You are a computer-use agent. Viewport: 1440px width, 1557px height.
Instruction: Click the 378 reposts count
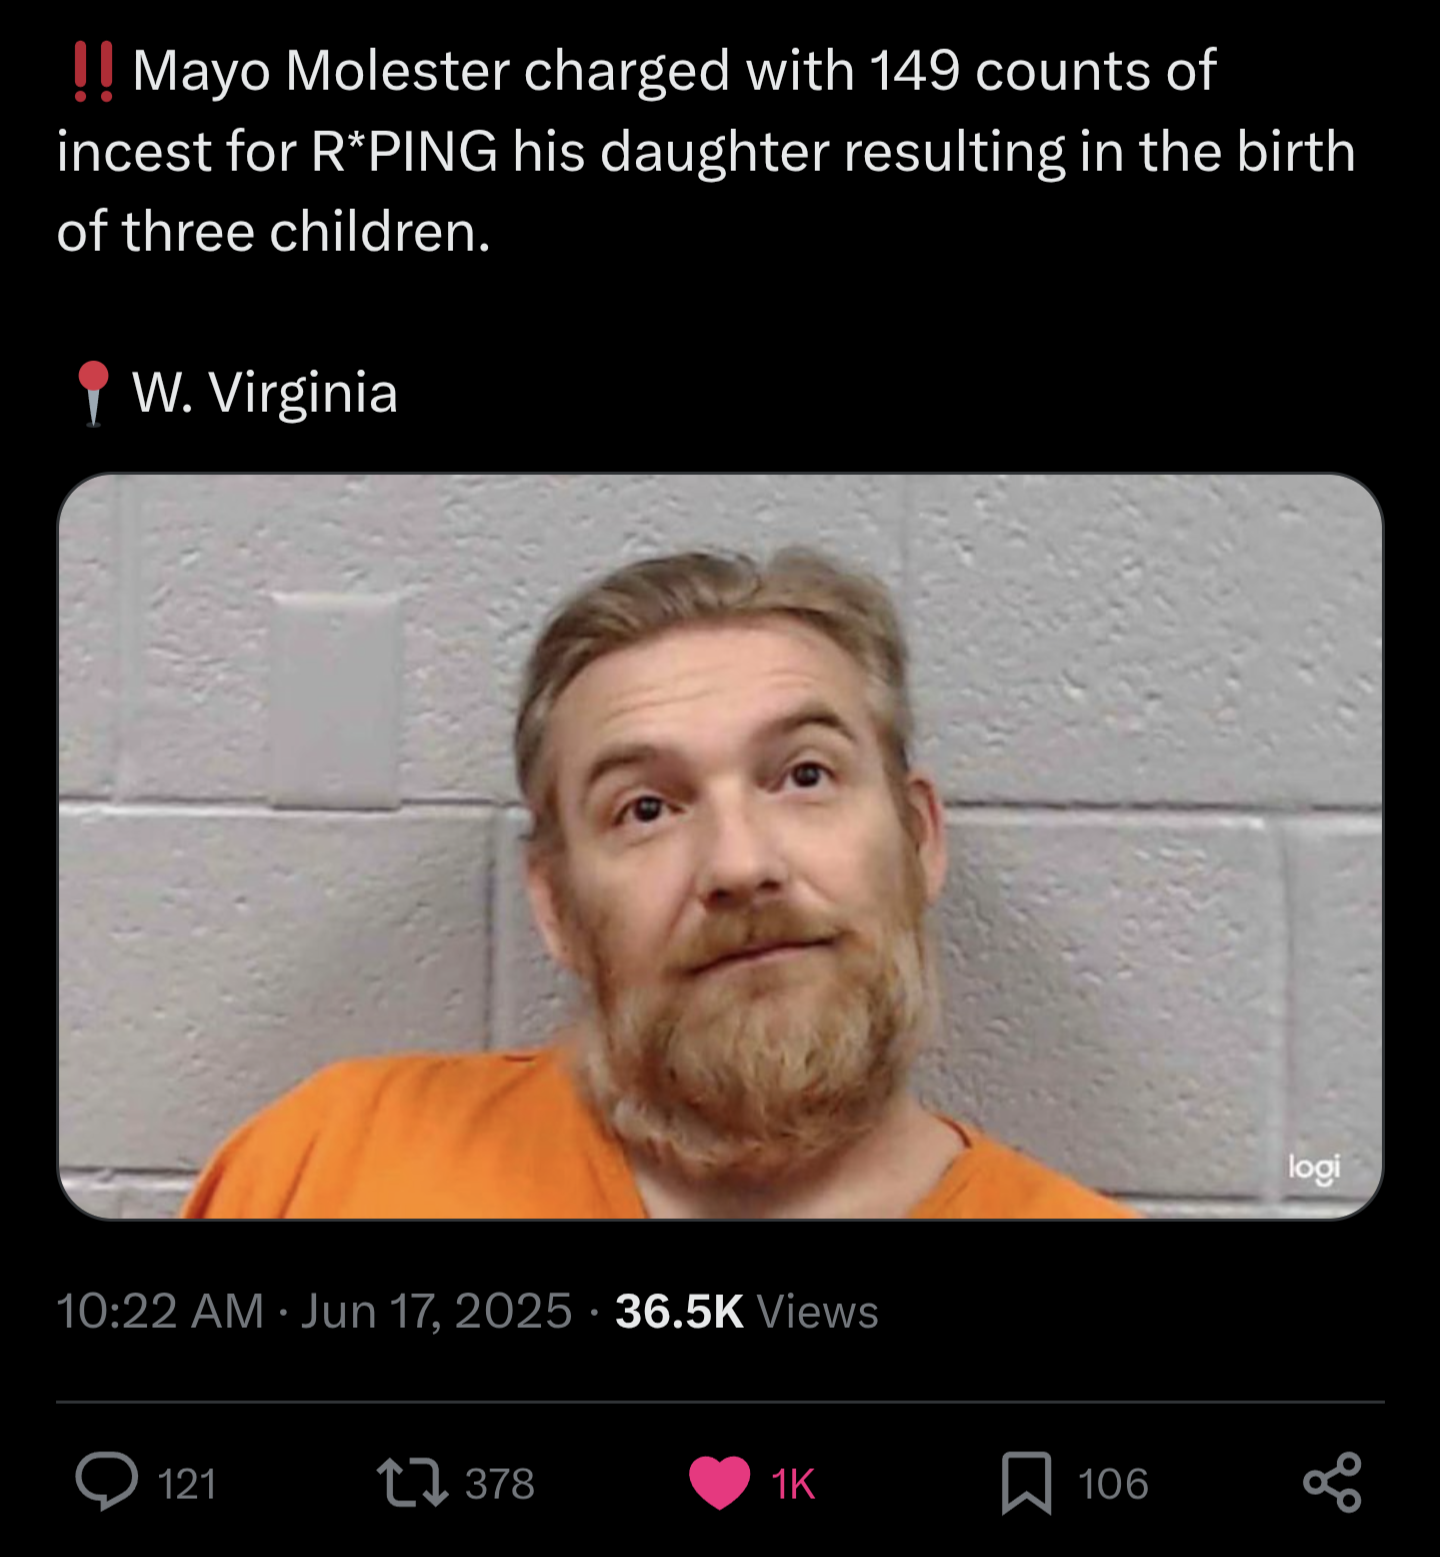tap(500, 1484)
